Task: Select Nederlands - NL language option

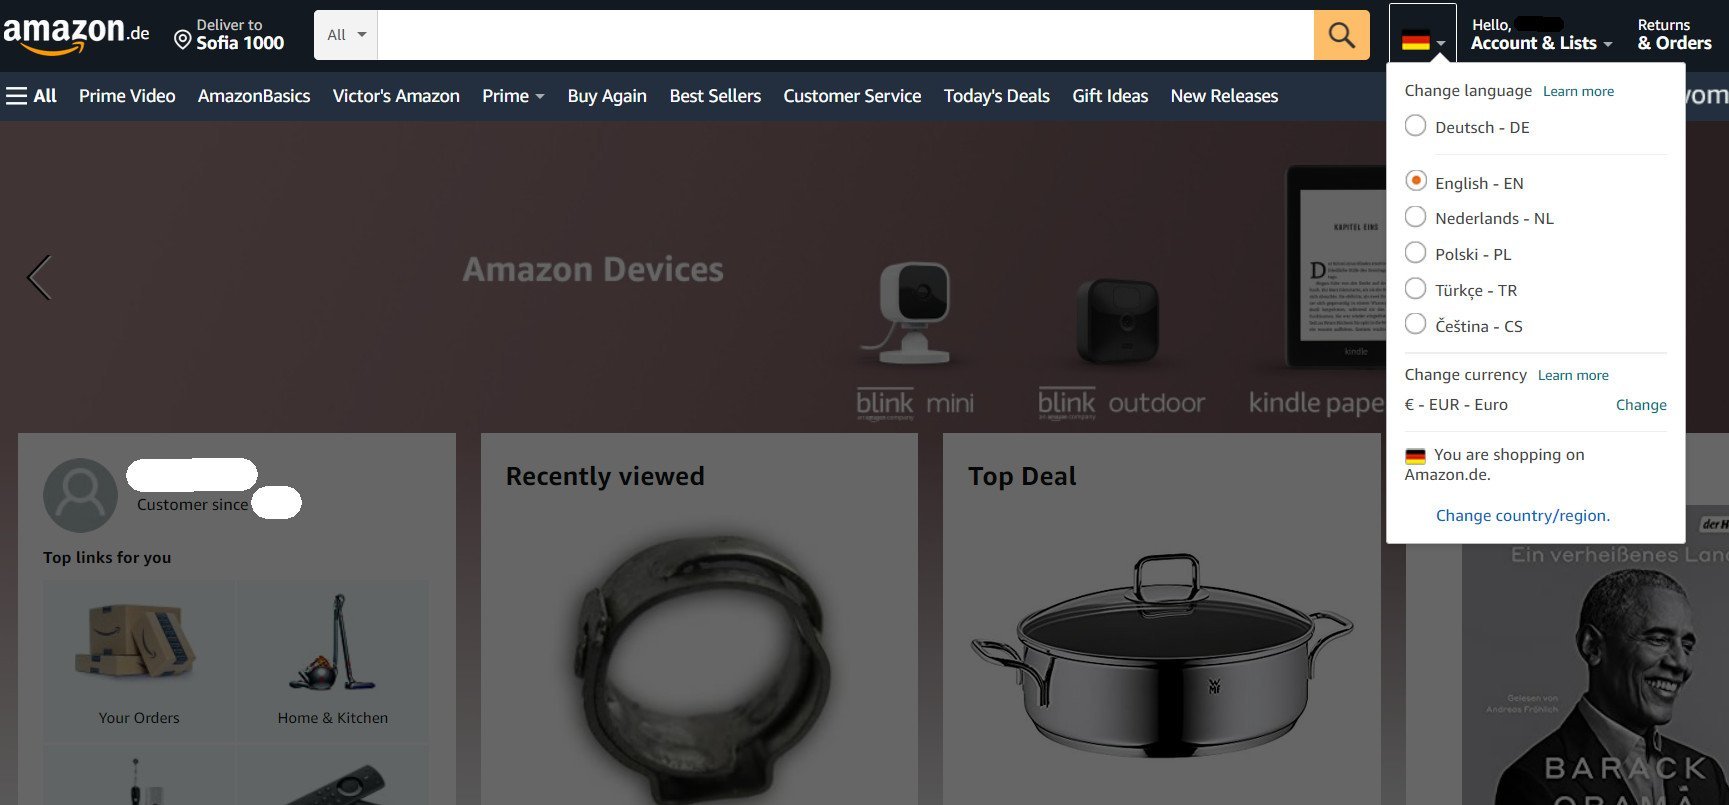Action: (x=1479, y=218)
